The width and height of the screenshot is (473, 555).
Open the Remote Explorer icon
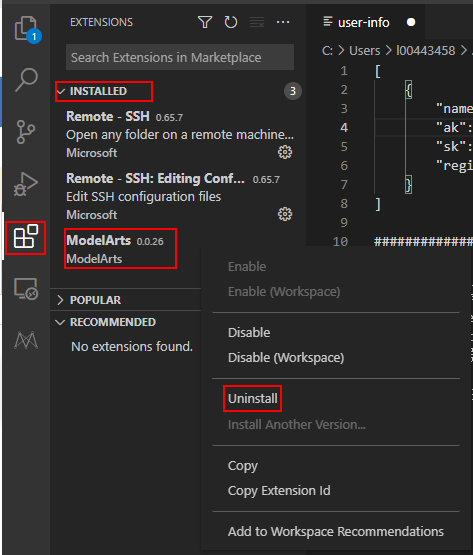pyautogui.click(x=26, y=288)
